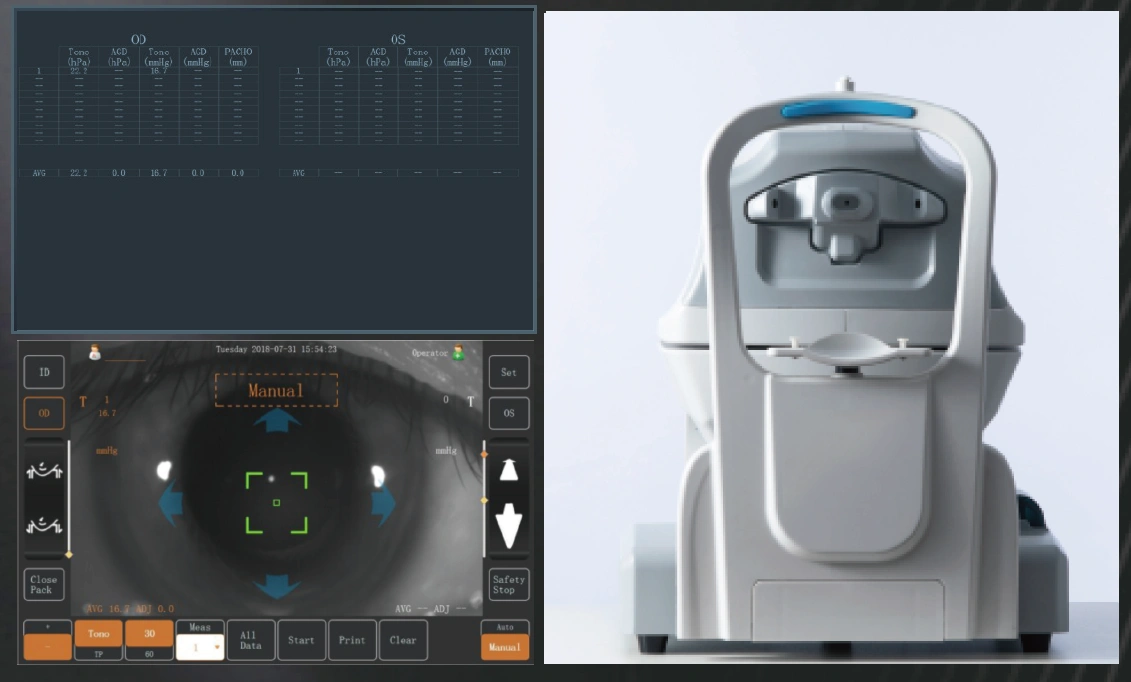Click the blue upward alignment arrow
1131x682 pixels.
click(x=275, y=420)
